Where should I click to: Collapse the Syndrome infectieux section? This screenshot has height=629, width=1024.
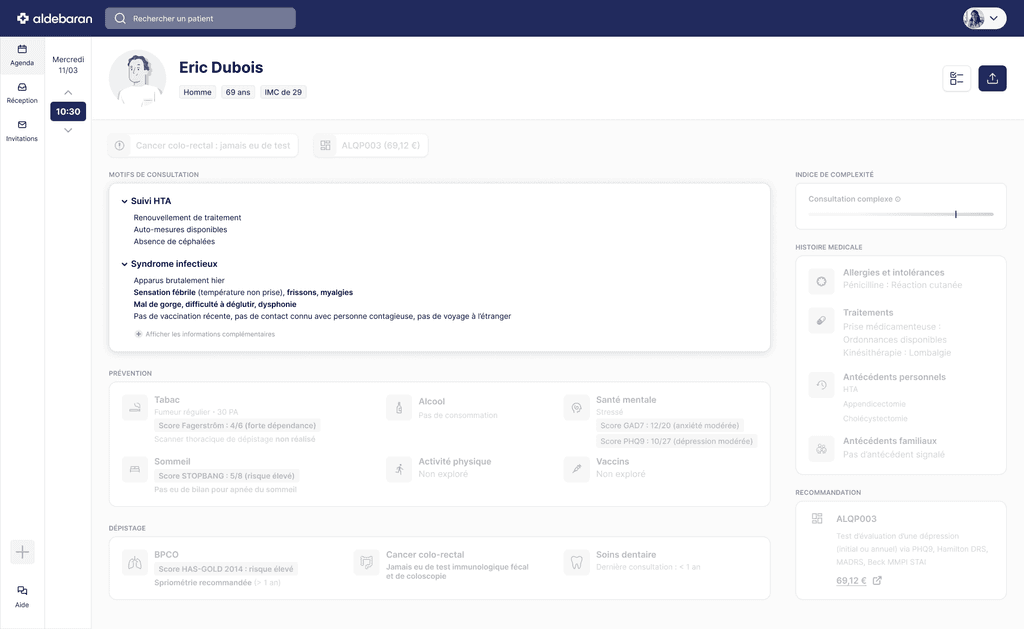[124, 263]
